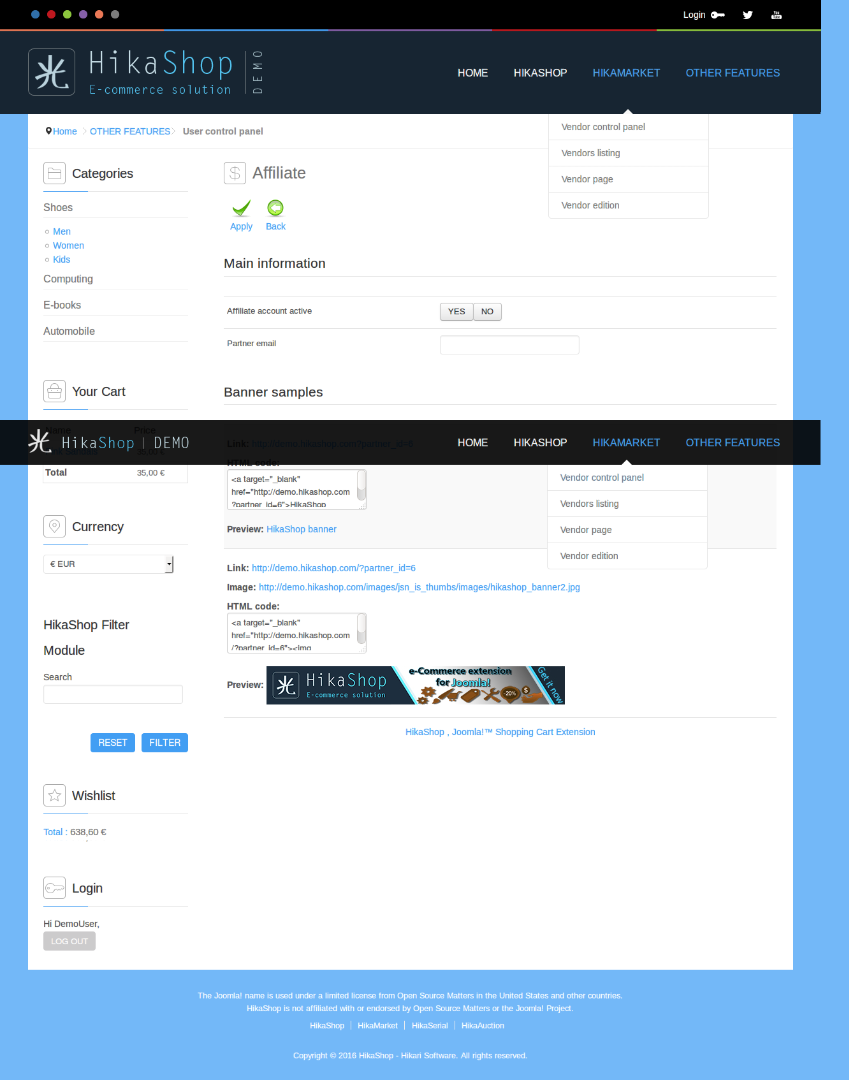Screen dimensions: 849x1080
Task: Open HOME in the top main navigation
Action: tap(472, 73)
